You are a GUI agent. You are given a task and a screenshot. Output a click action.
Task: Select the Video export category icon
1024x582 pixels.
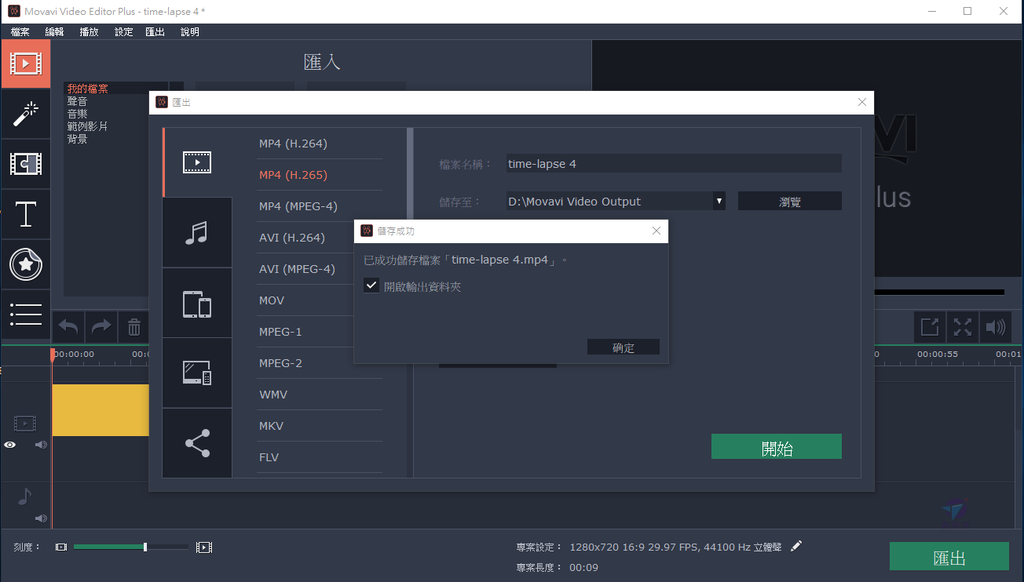(197, 162)
